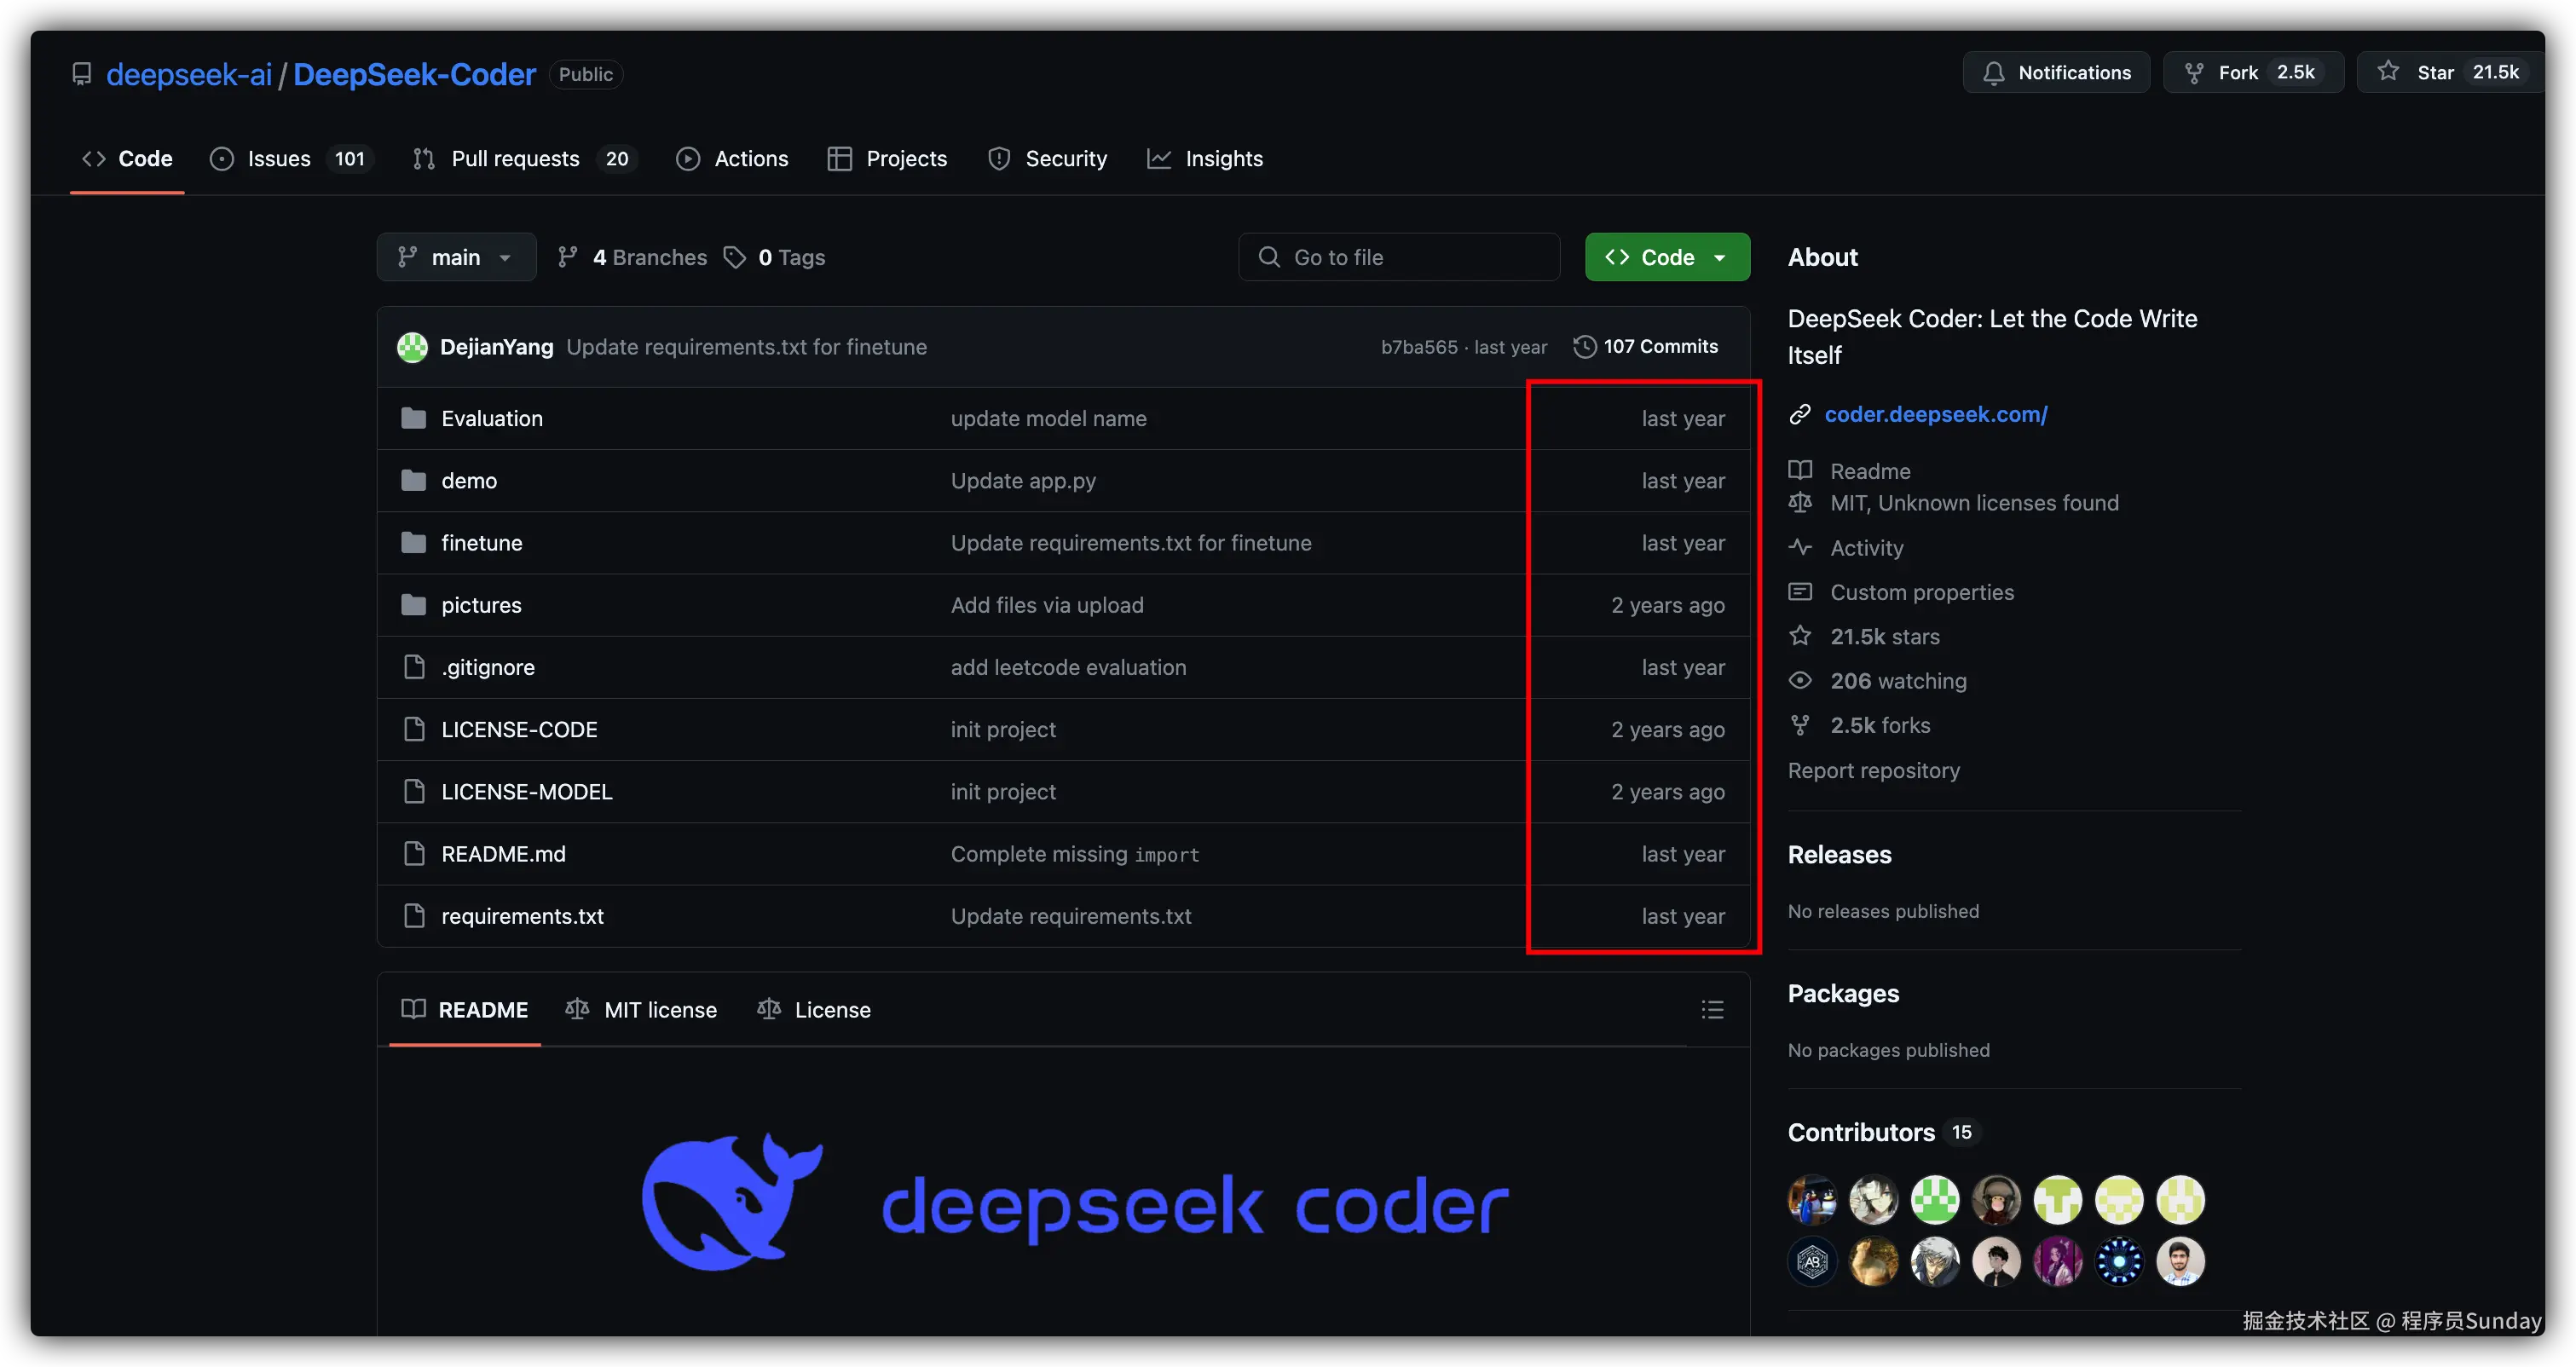The height and width of the screenshot is (1367, 2576).
Task: View the 2.5k forks list
Action: pyautogui.click(x=1880, y=725)
